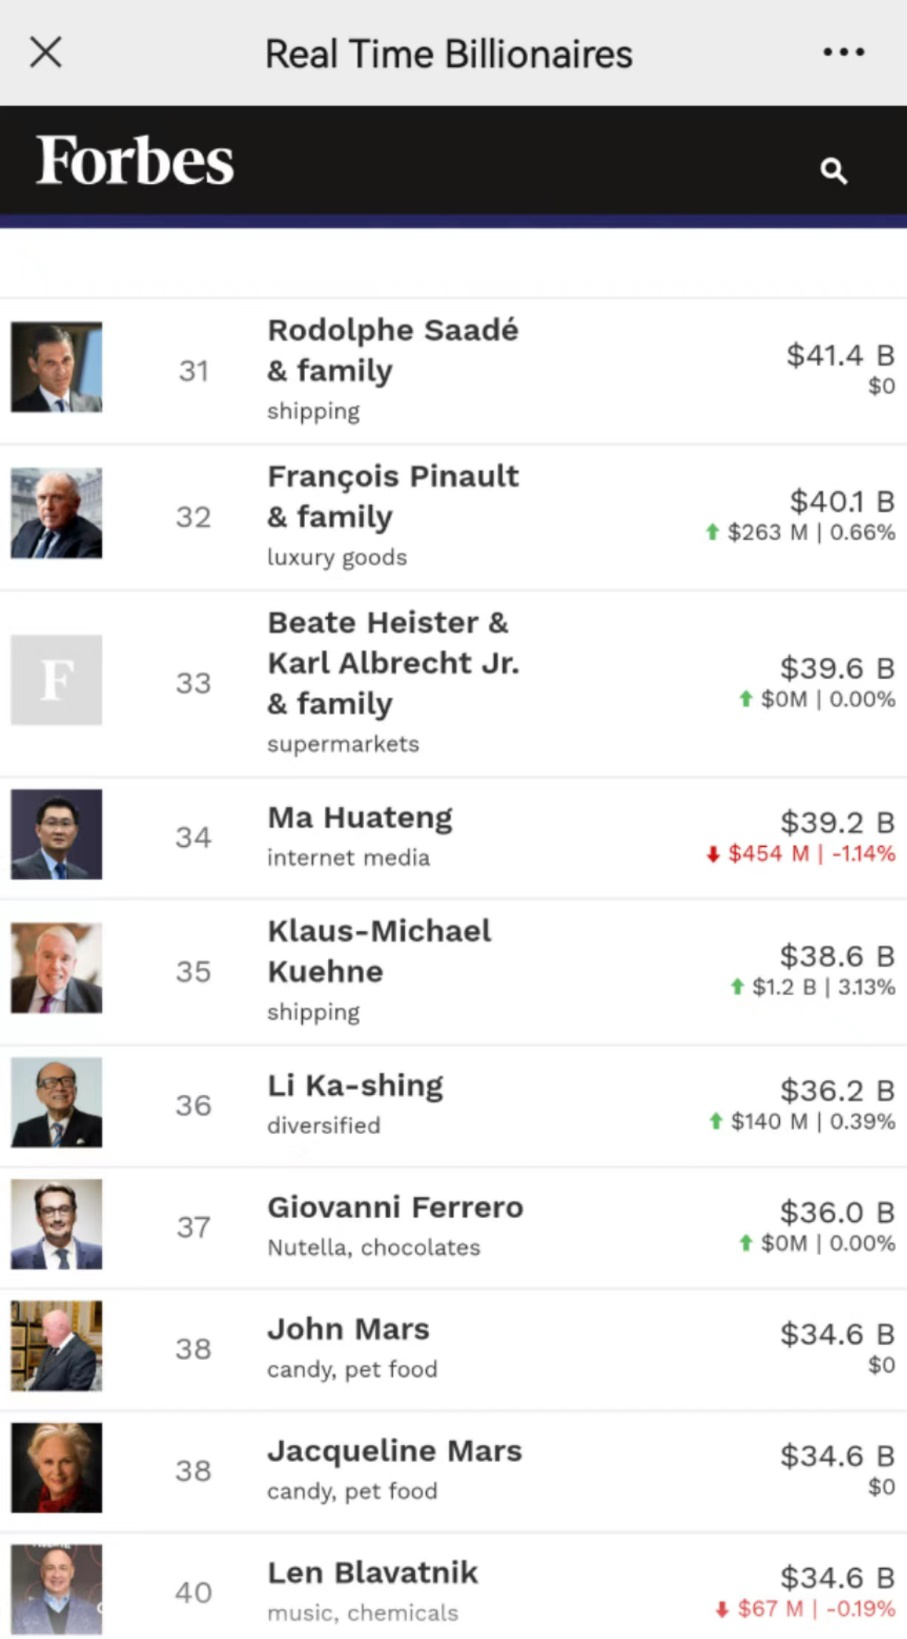Open the three-dot more options menu
The height and width of the screenshot is (1639, 907).
[x=843, y=52]
